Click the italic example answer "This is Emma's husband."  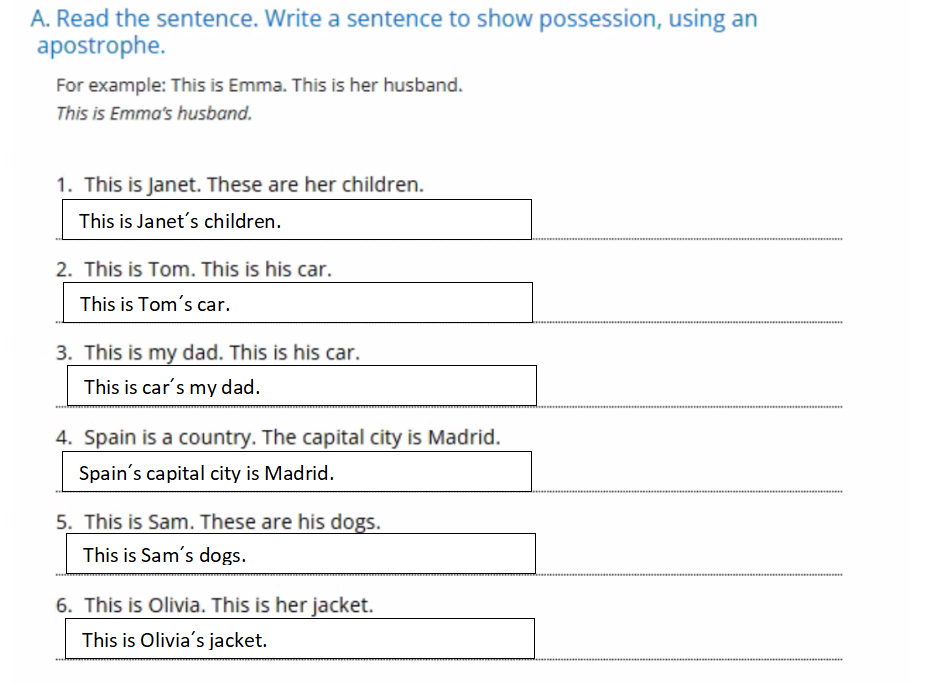click(x=154, y=113)
